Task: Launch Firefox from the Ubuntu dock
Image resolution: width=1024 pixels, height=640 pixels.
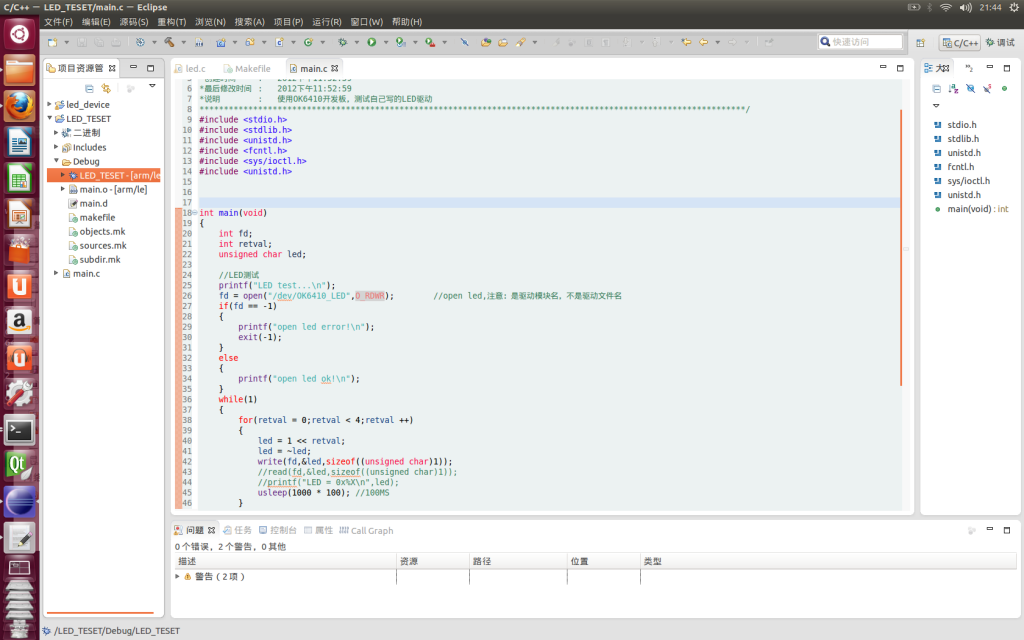Action: coord(19,106)
